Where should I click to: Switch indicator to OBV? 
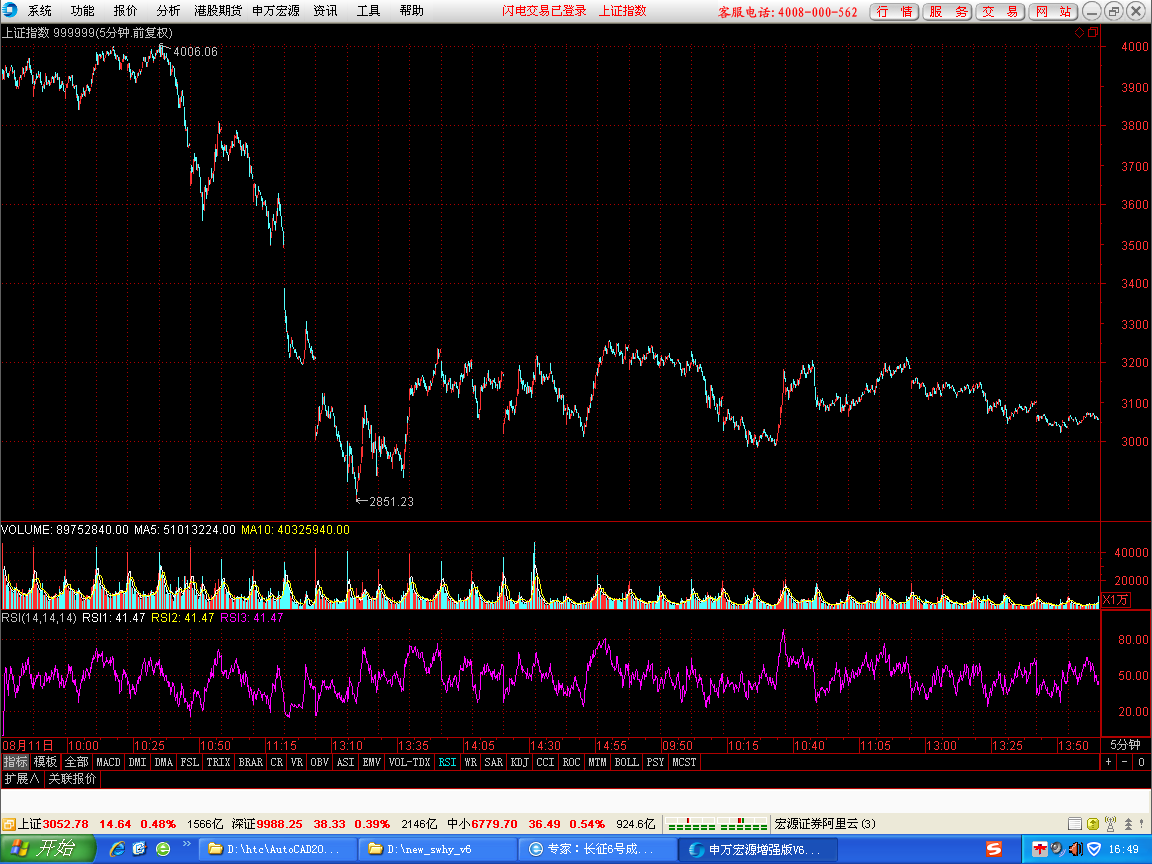point(320,762)
